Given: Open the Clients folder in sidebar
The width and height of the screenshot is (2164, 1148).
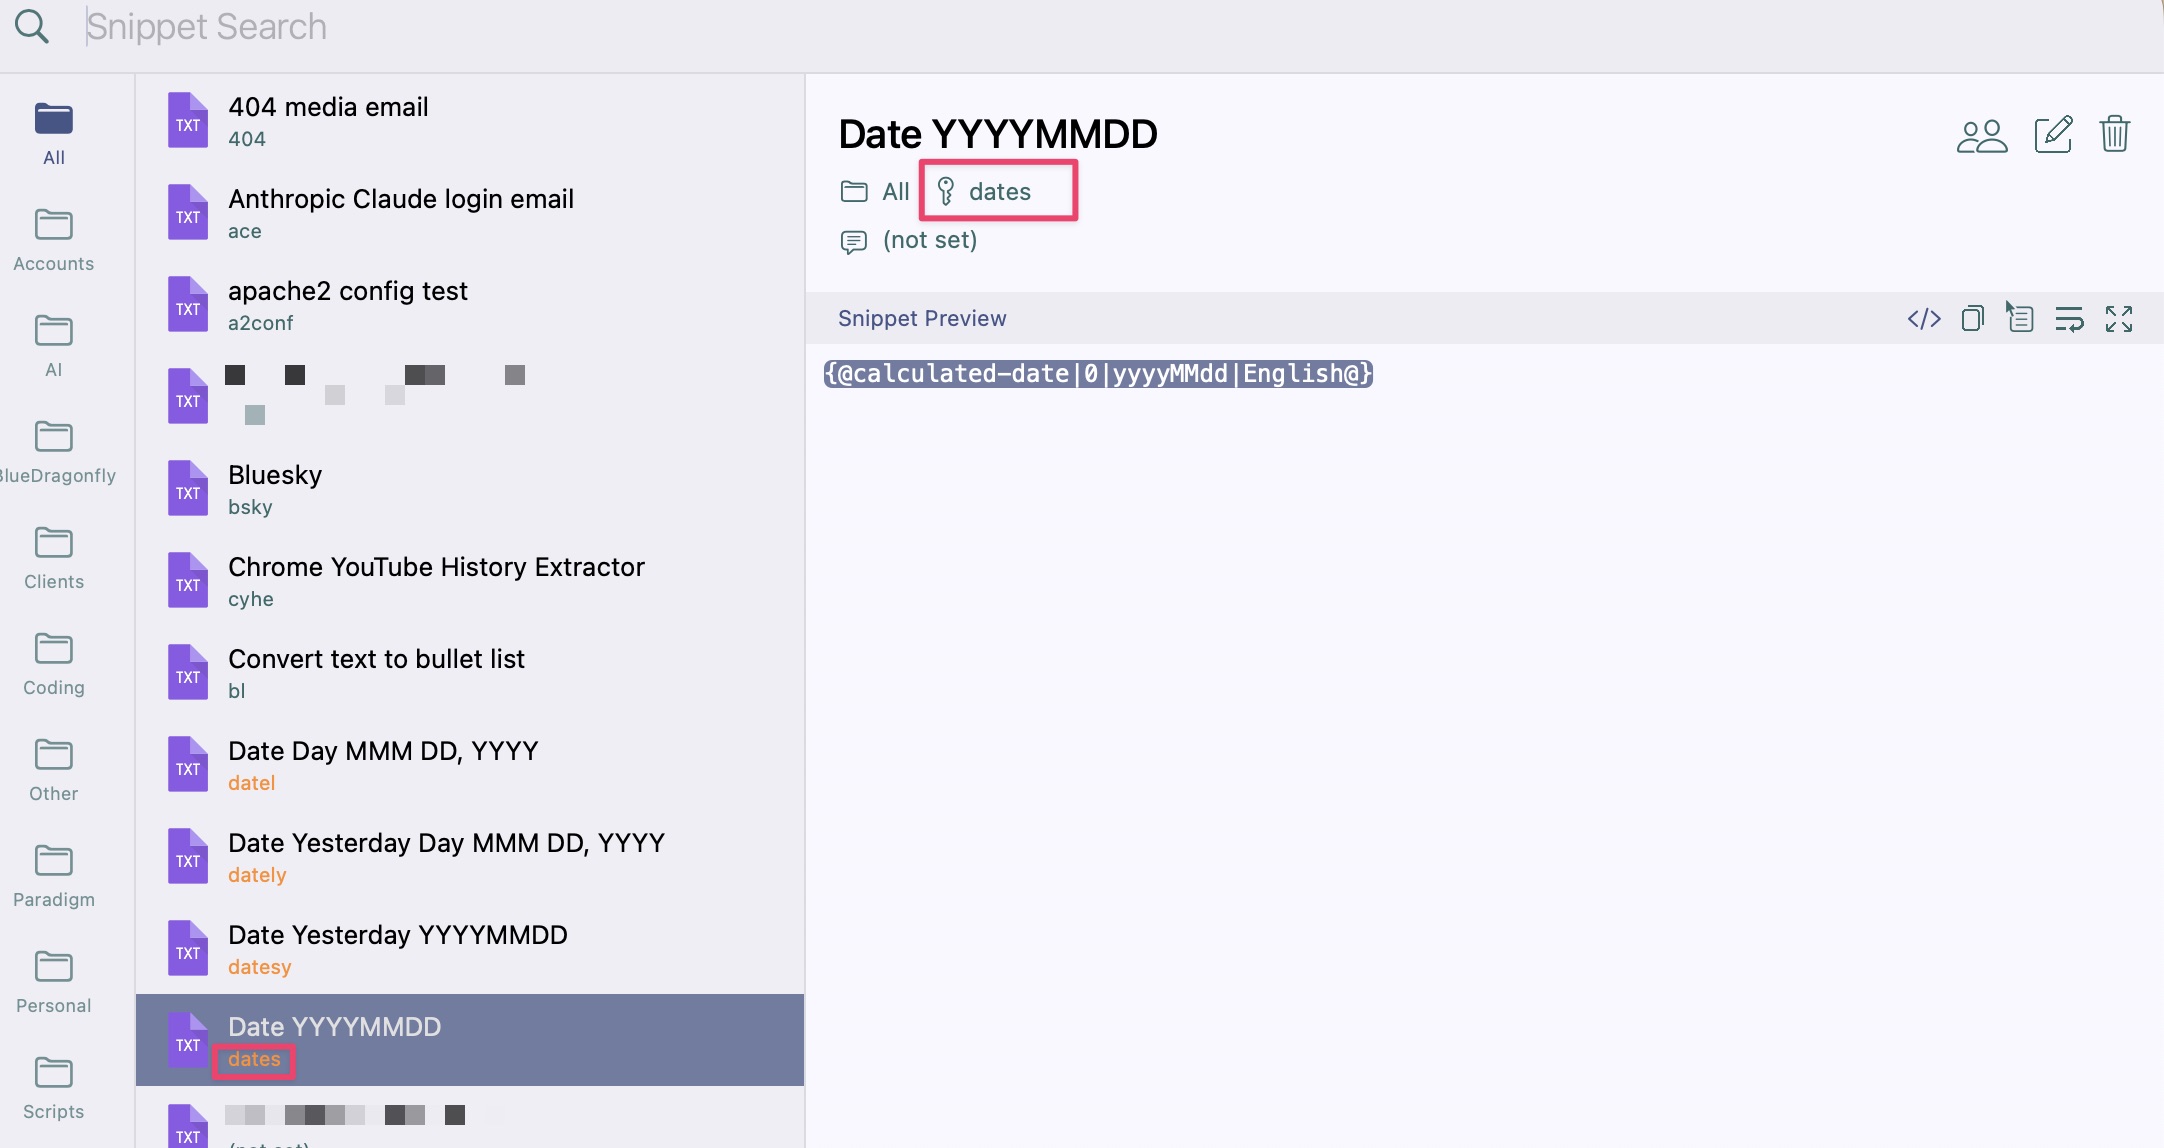Looking at the screenshot, I should tap(54, 558).
